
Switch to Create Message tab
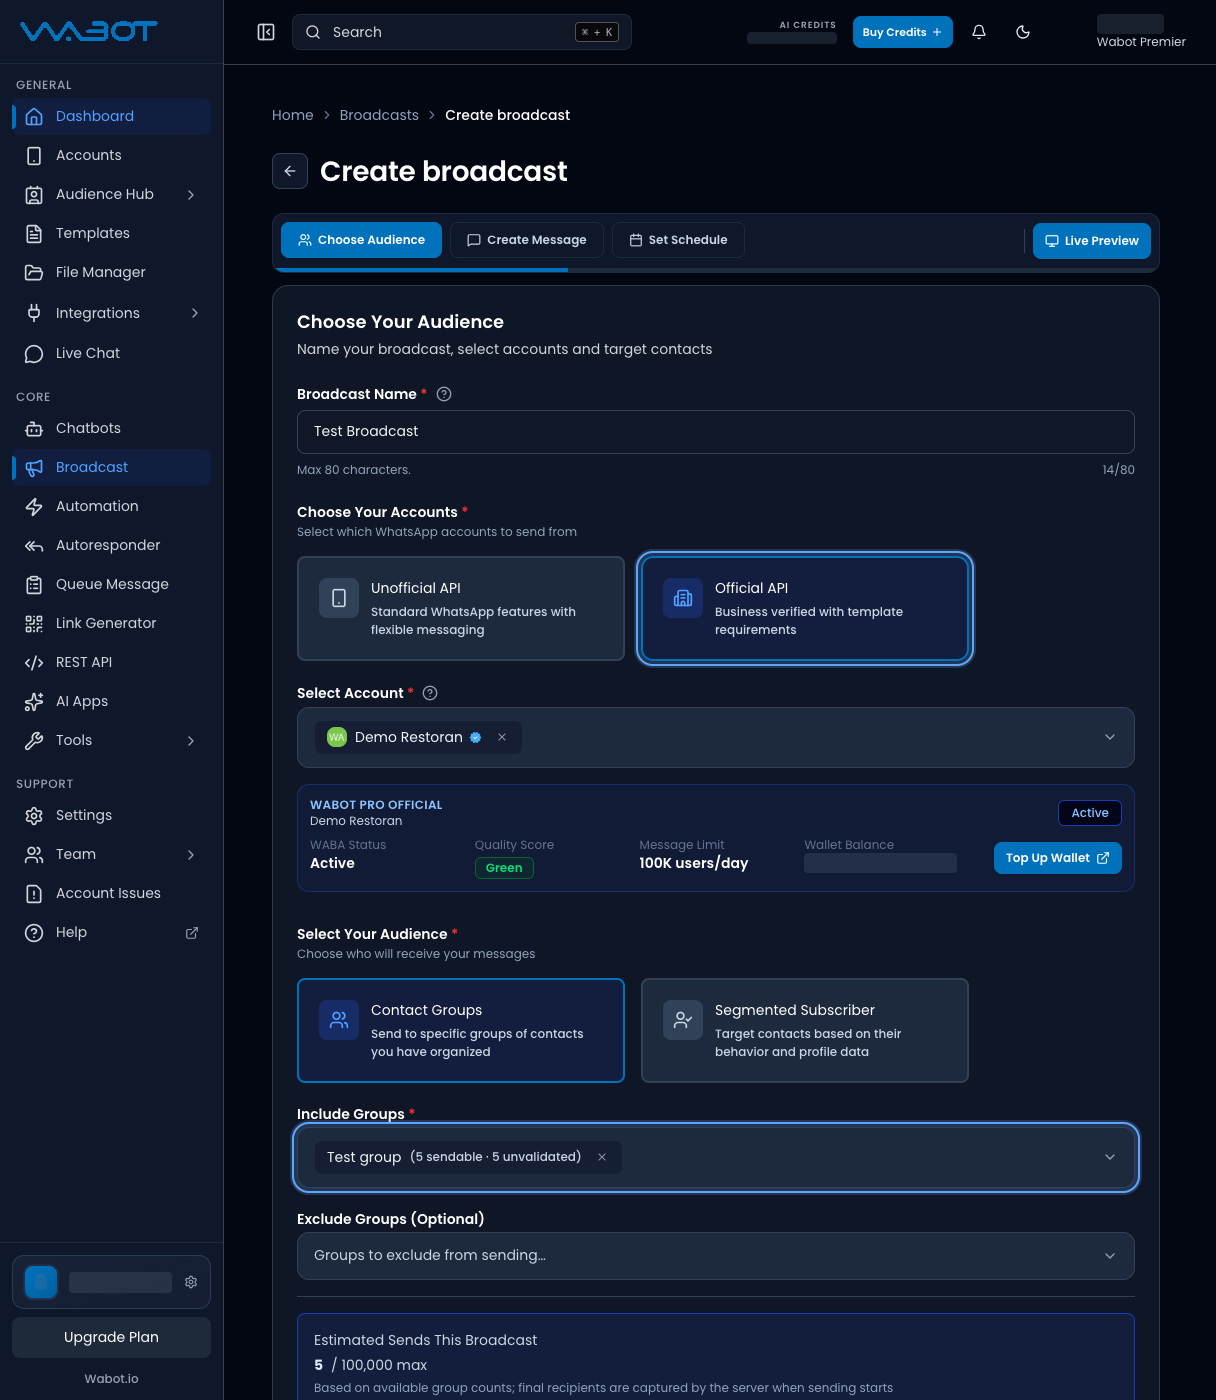527,240
